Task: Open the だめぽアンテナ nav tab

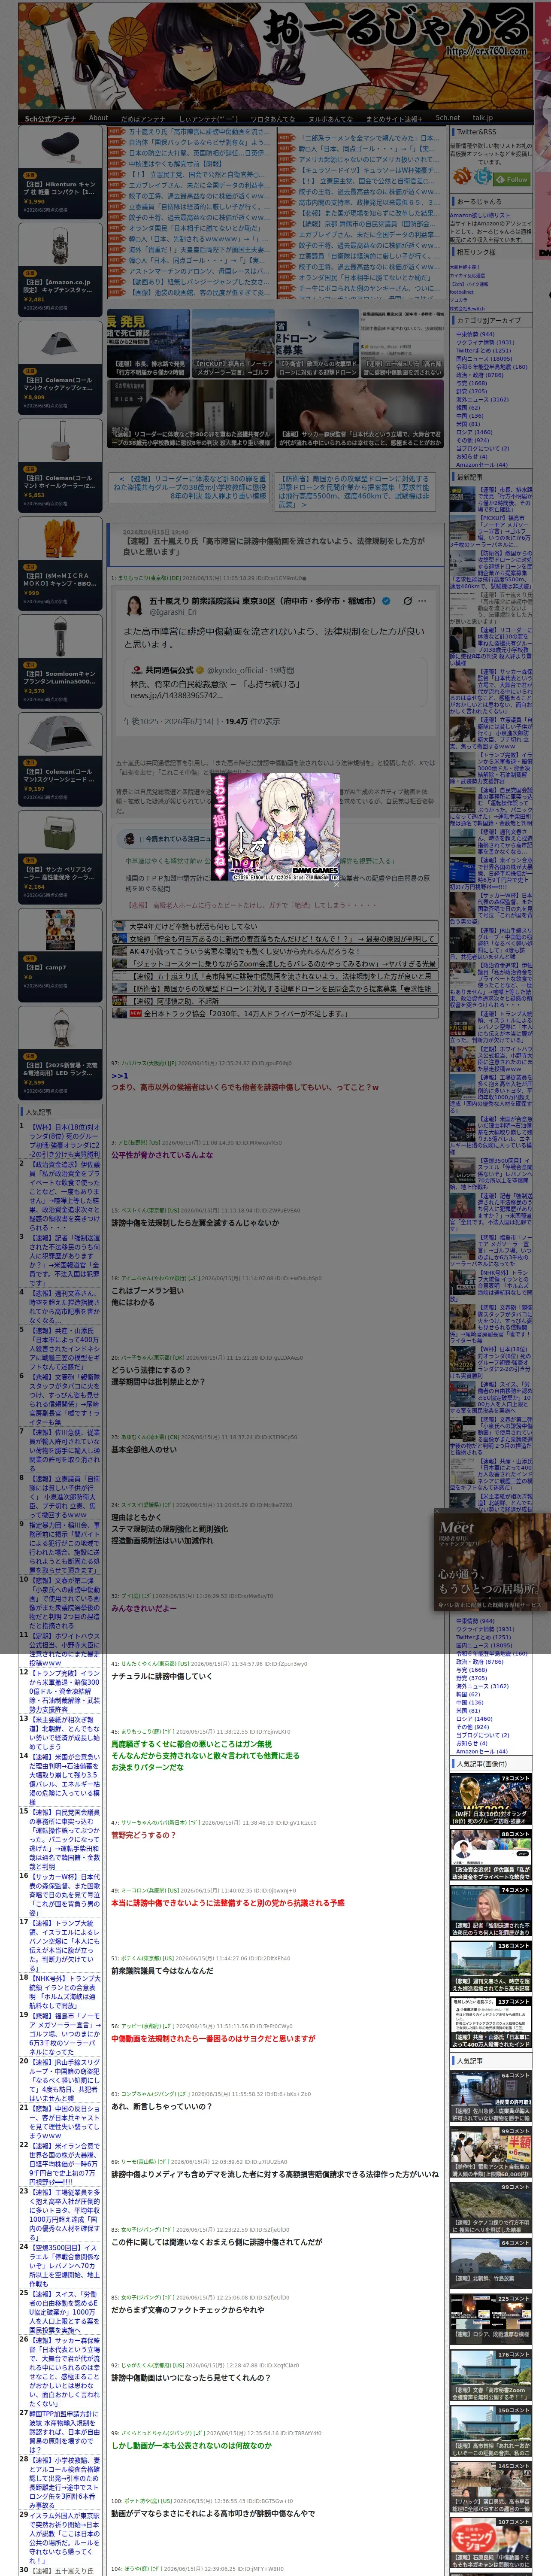Action: [x=143, y=119]
